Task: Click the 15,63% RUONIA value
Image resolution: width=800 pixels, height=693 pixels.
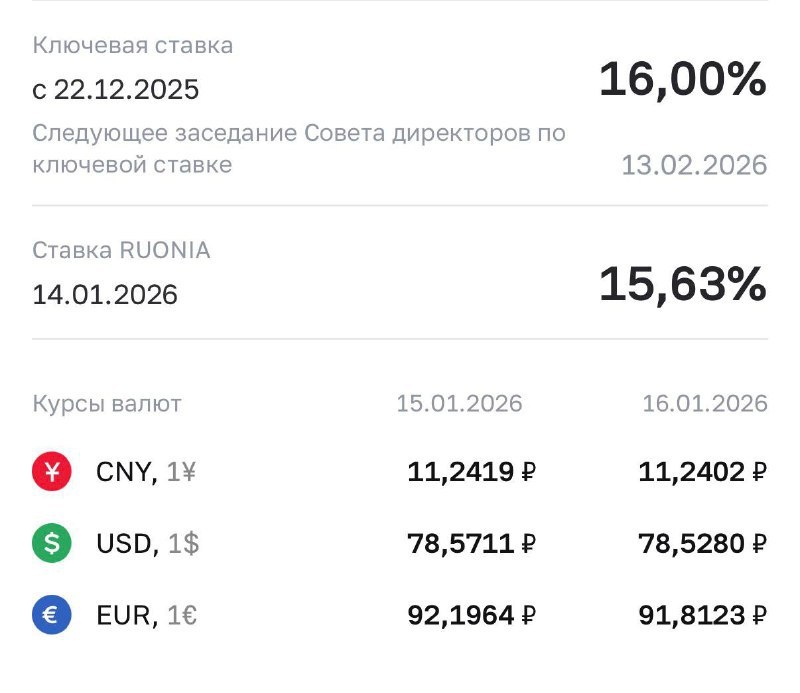Action: (682, 285)
